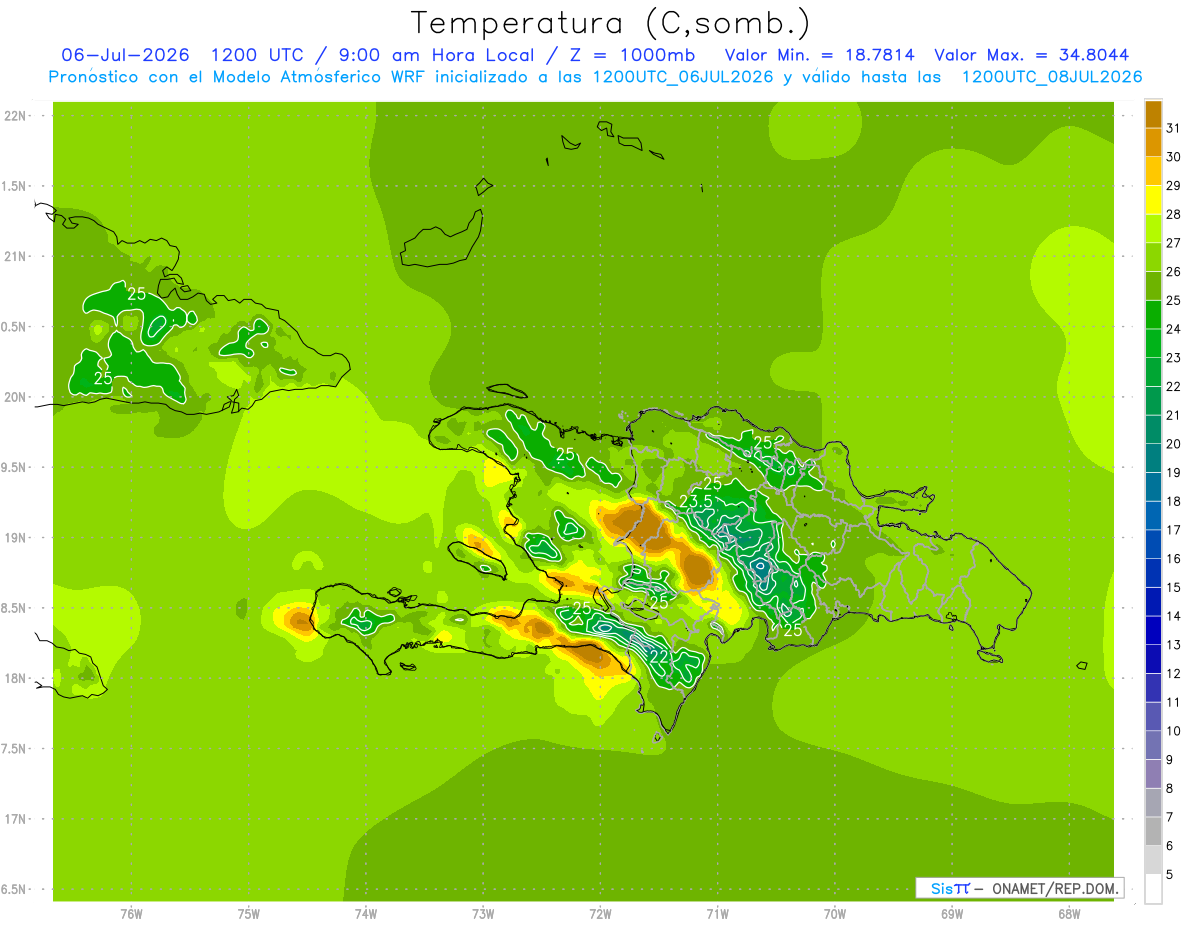Select the "Valor Max. = 34.8044" readout
Screen dimensions: 1200x927
click(x=1031, y=55)
